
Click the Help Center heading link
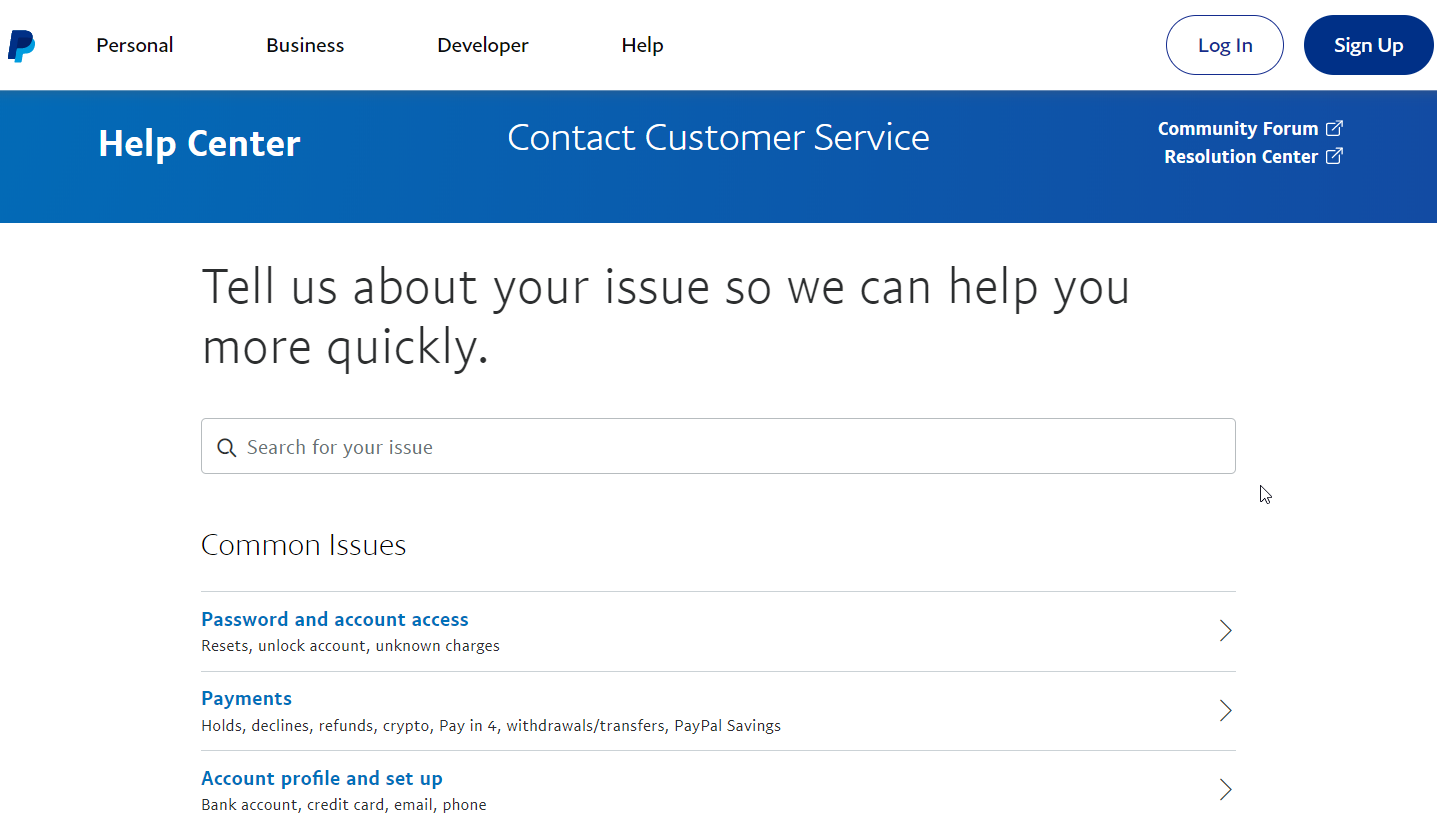(x=199, y=144)
